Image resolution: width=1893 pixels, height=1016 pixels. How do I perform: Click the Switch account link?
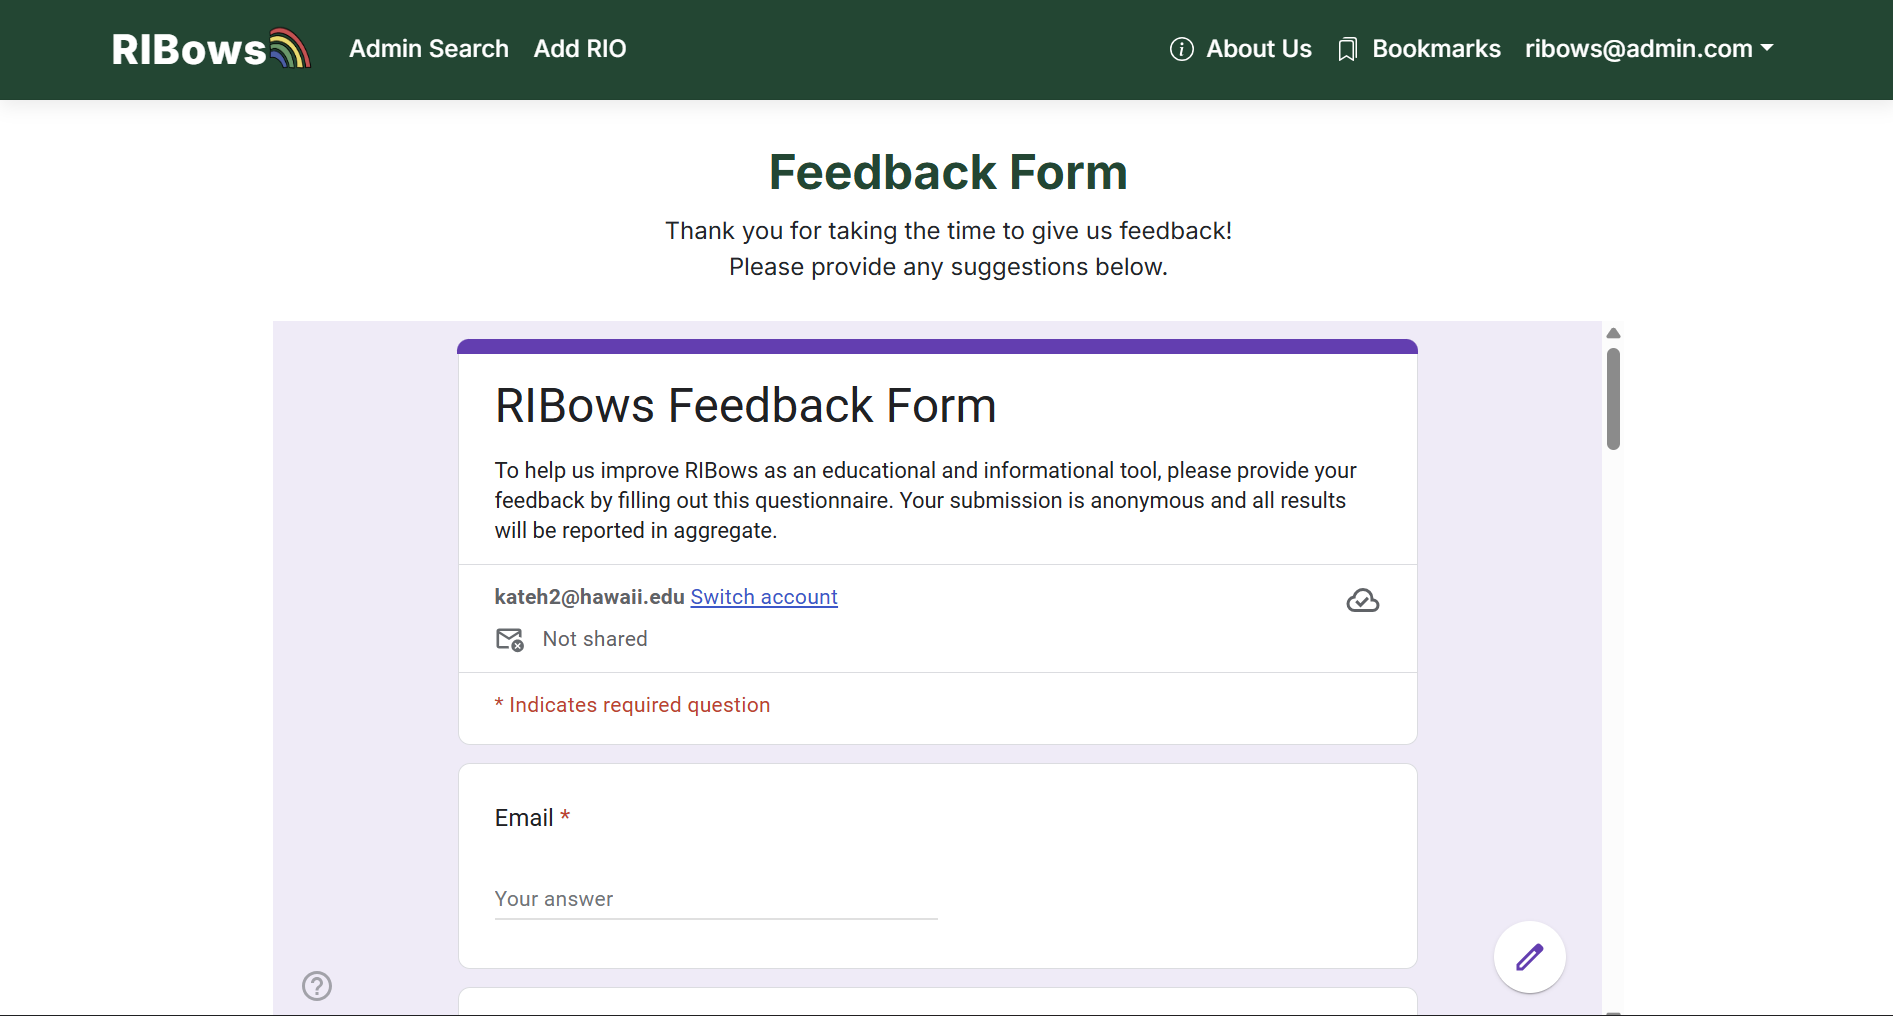pos(763,597)
